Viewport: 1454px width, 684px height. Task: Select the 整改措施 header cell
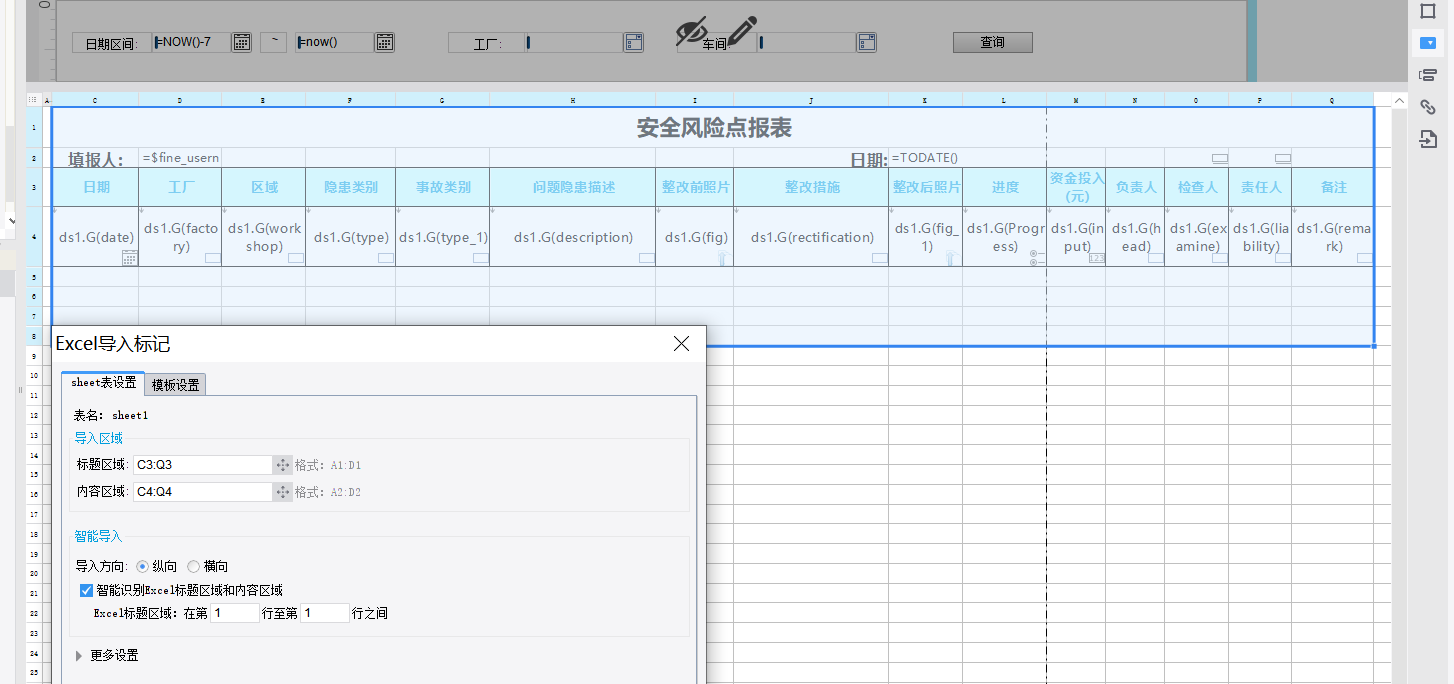811,187
